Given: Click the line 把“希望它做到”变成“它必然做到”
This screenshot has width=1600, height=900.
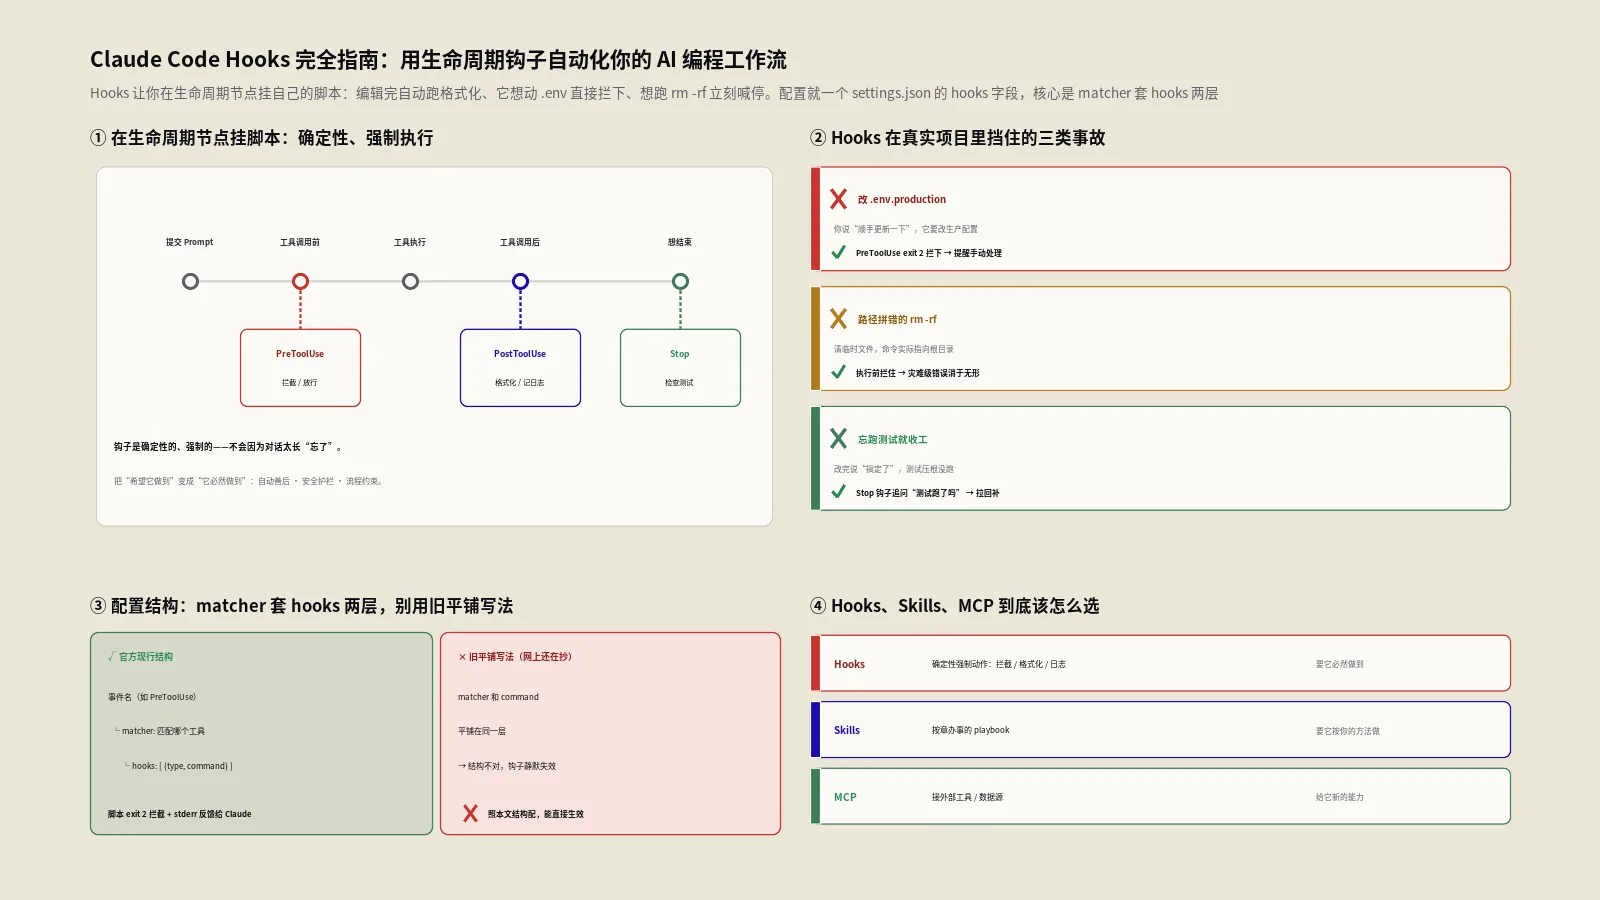Looking at the screenshot, I should click(x=248, y=481).
